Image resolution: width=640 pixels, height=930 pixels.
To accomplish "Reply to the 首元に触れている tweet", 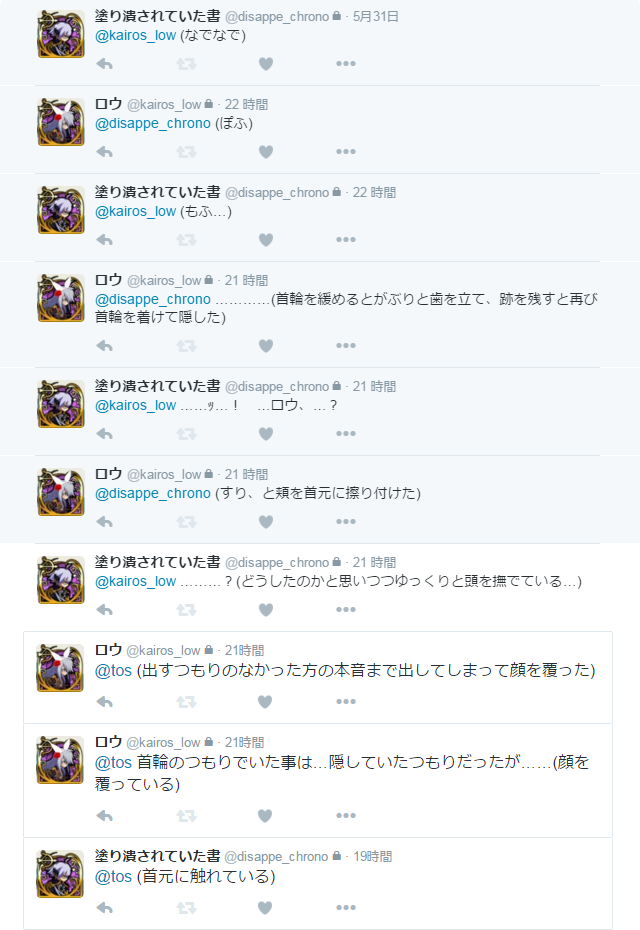I will (104, 907).
